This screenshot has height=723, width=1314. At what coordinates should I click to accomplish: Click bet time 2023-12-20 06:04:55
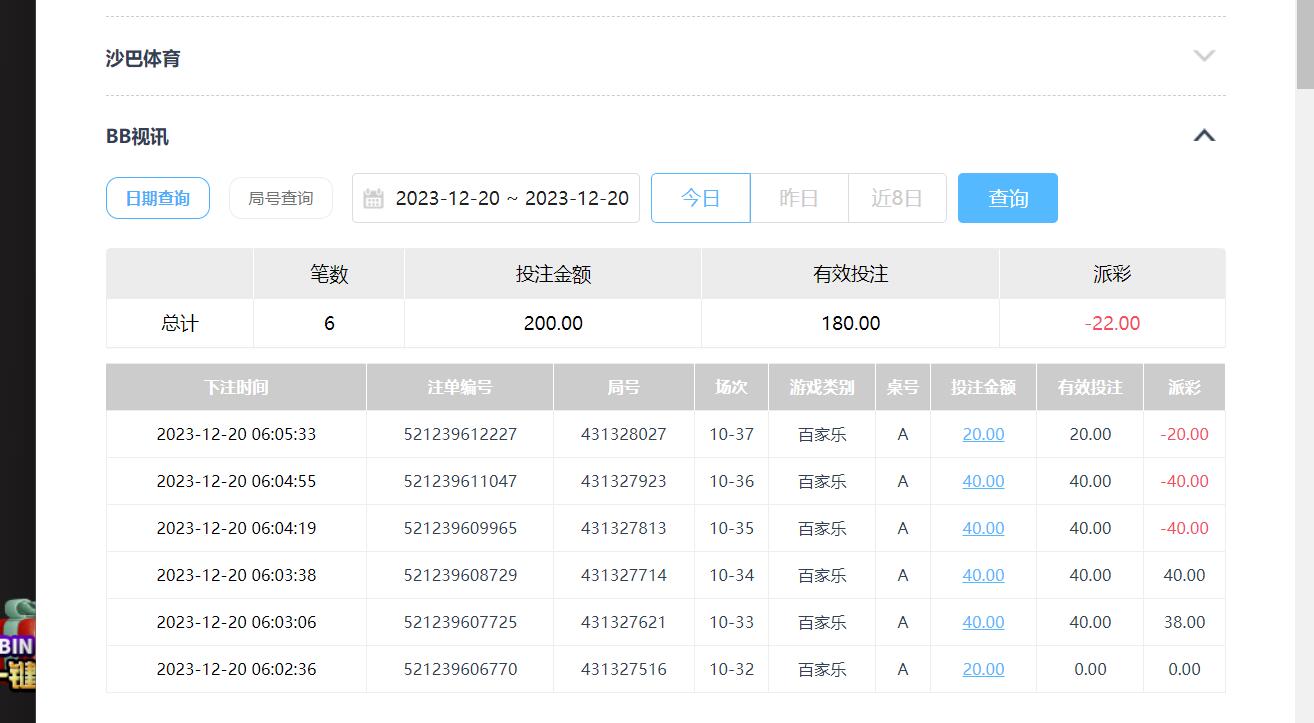(236, 481)
